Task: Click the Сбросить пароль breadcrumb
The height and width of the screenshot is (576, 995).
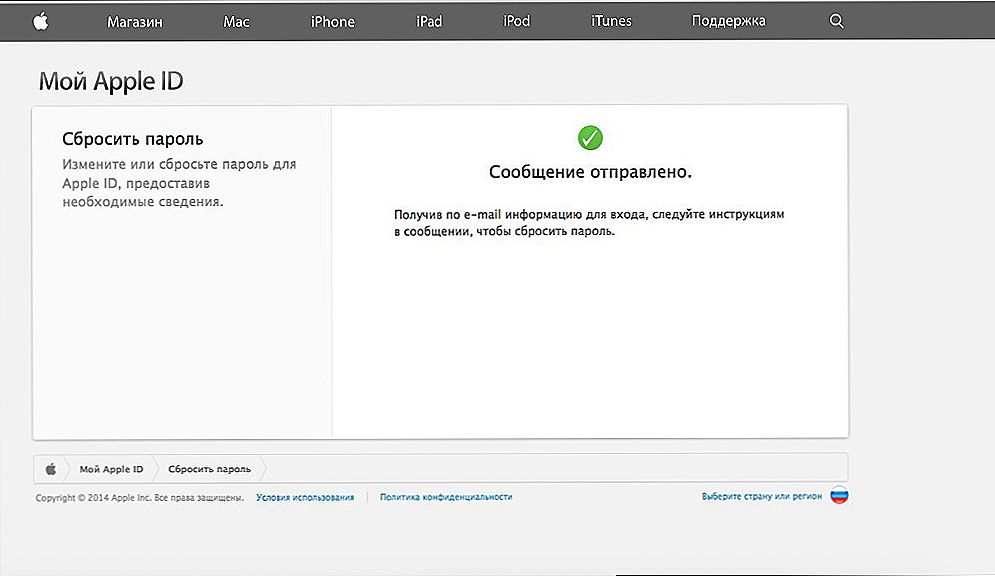Action: (x=209, y=469)
